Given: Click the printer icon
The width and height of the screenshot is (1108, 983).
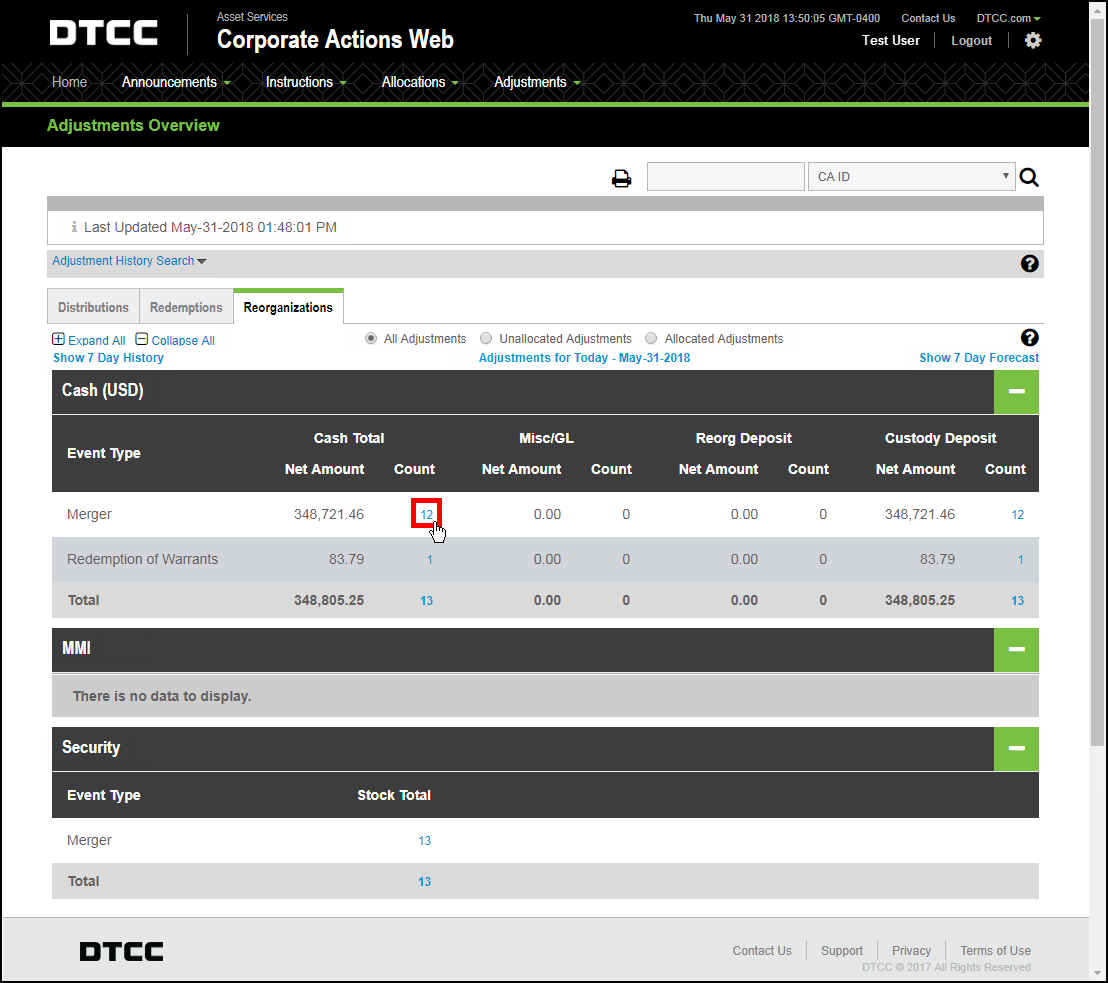Looking at the screenshot, I should pyautogui.click(x=622, y=179).
